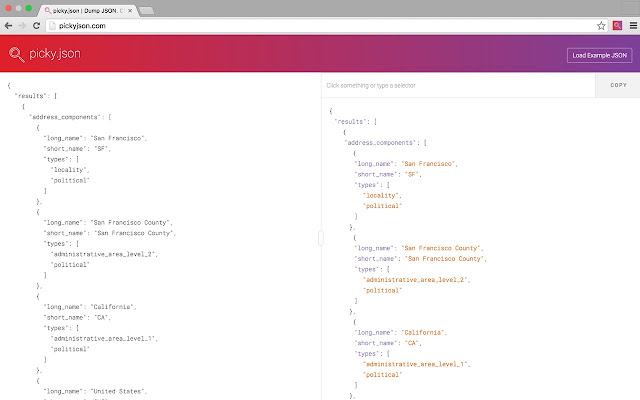640x400 pixels.
Task: Click the COPY button
Action: pos(618,85)
